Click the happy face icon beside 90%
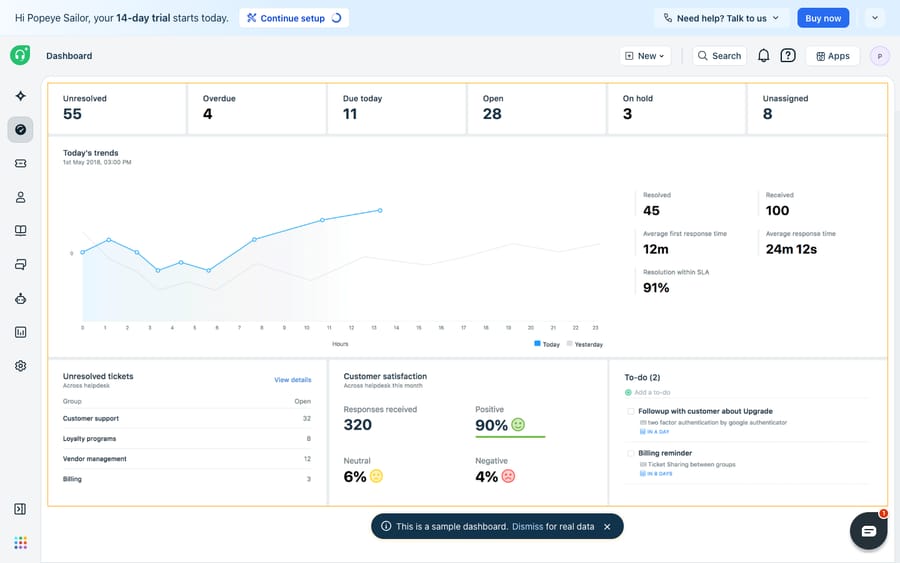Viewport: 900px width, 563px height. point(518,425)
